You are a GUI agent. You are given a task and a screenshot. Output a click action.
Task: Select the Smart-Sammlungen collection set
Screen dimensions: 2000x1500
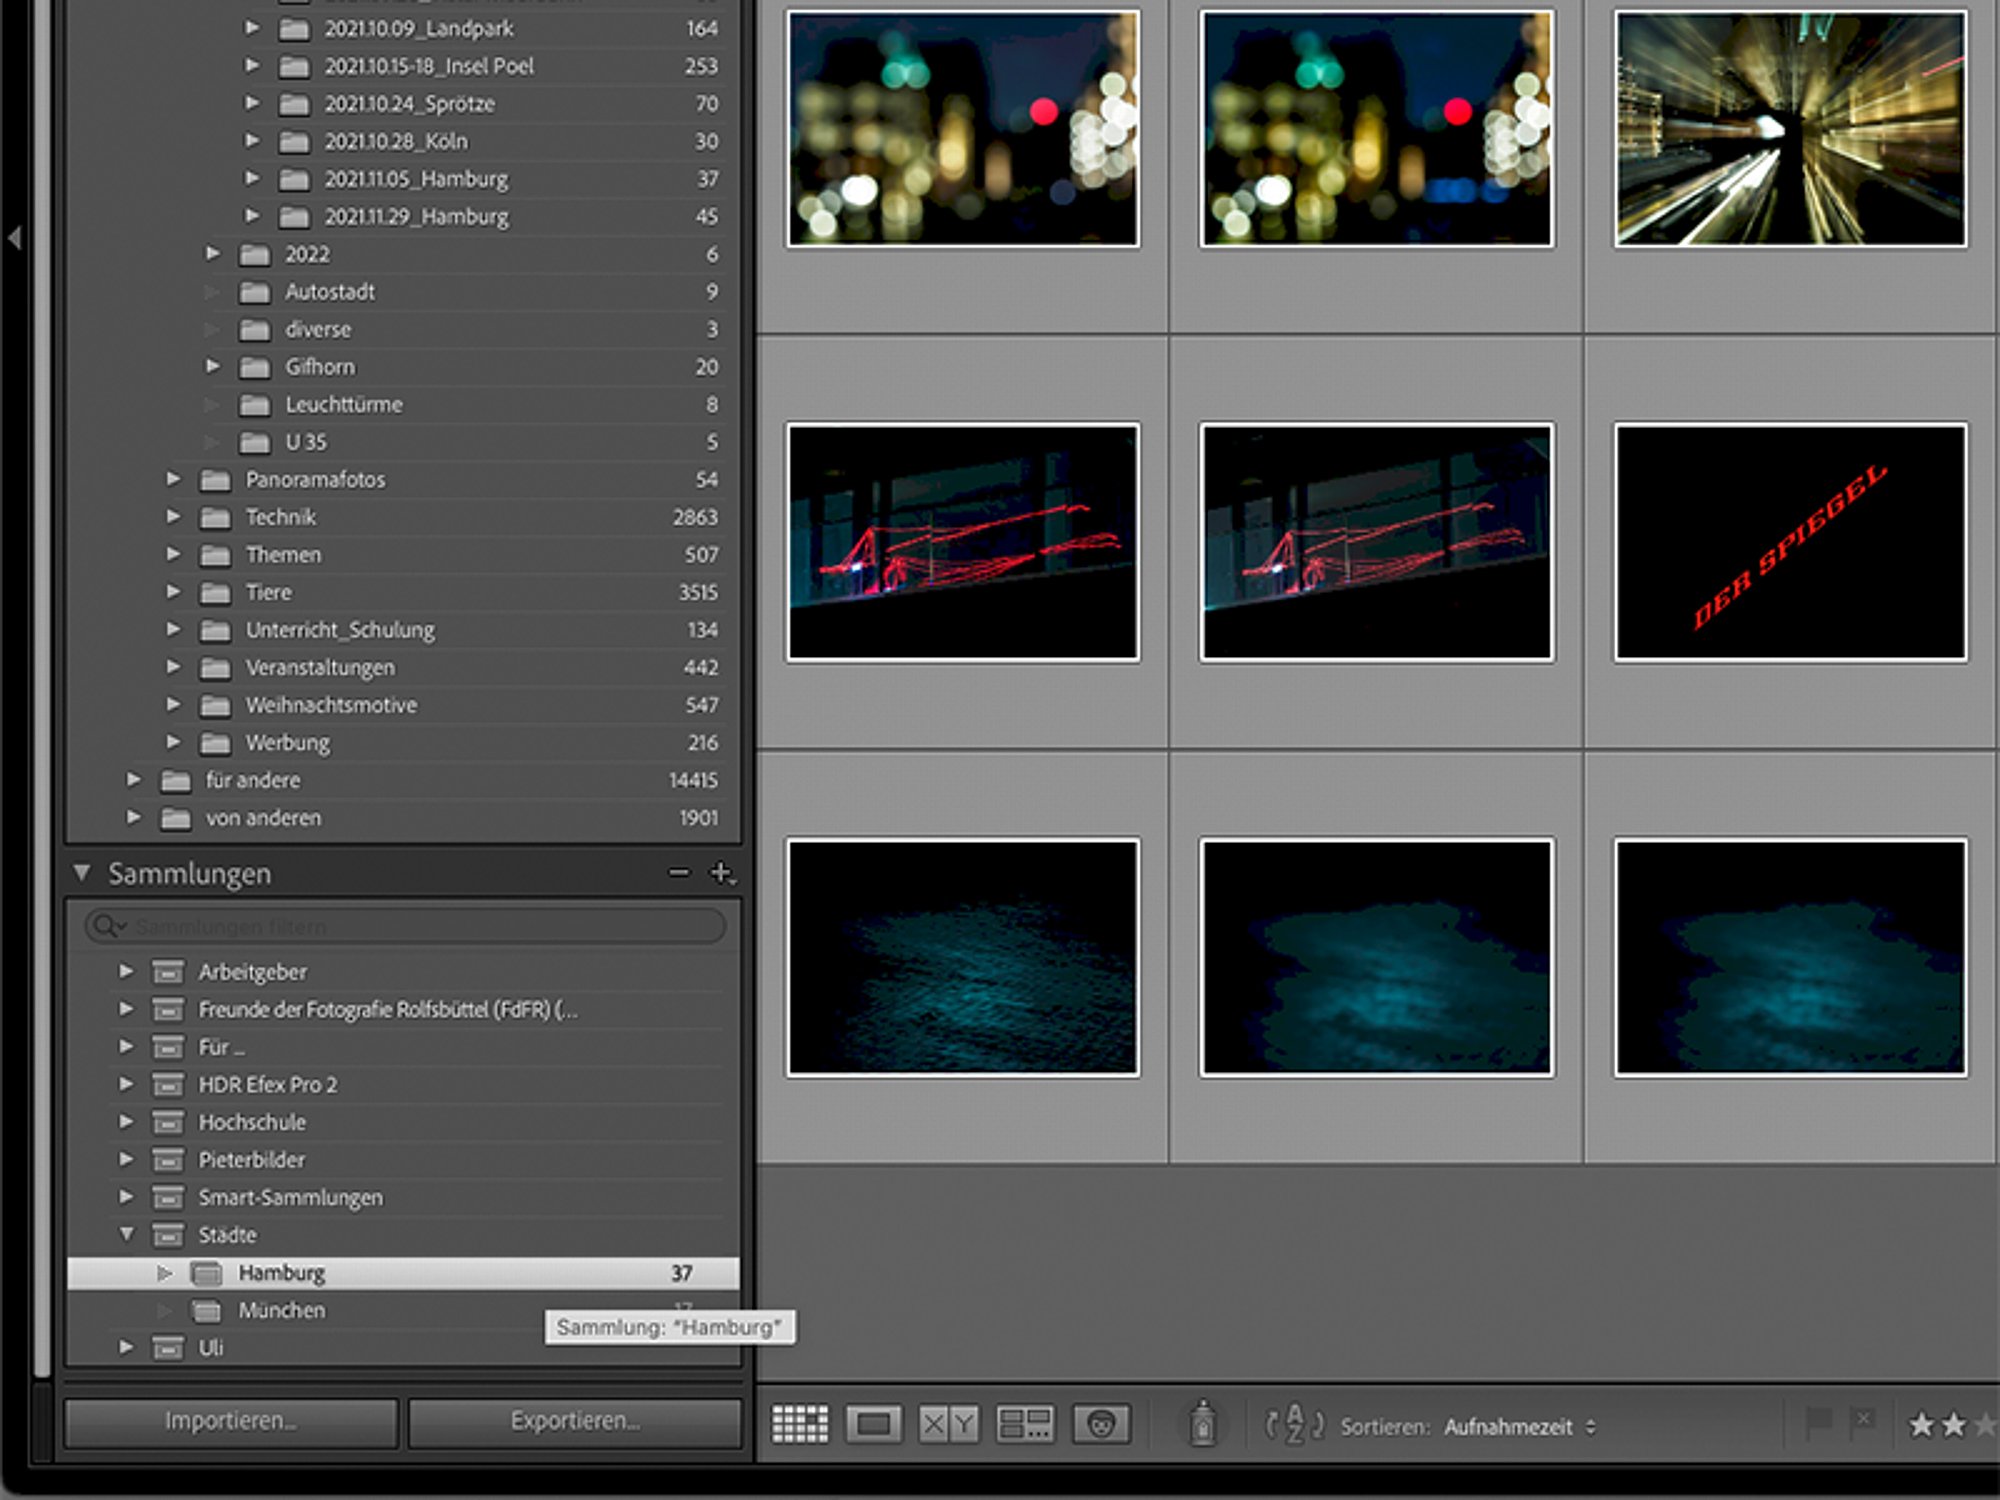(x=290, y=1197)
